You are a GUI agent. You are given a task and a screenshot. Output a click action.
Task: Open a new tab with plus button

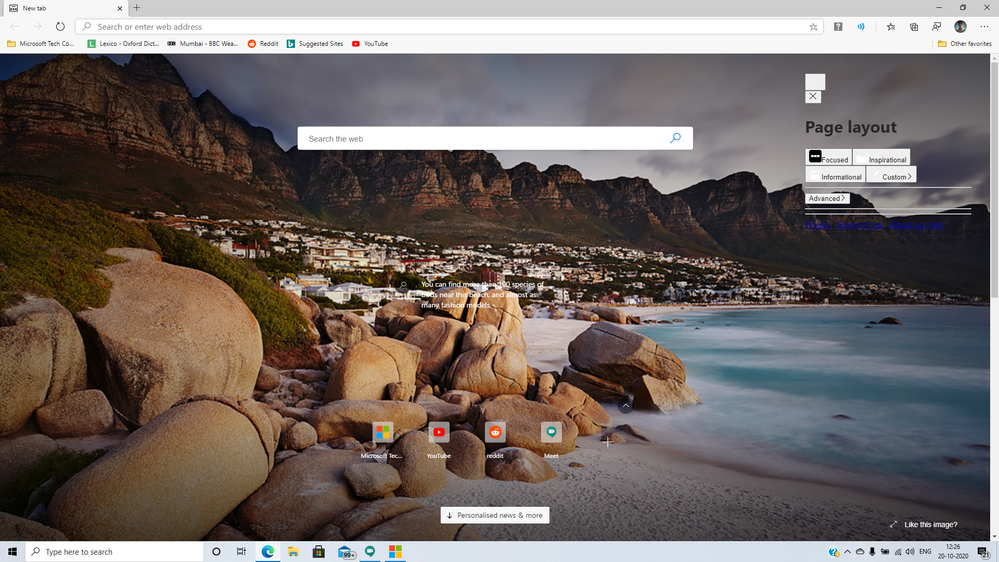tap(136, 8)
